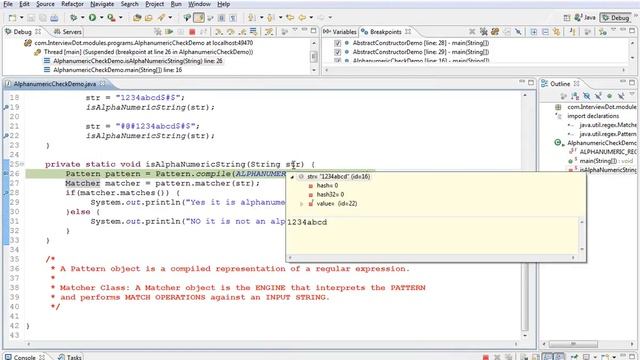Click Step Return in Debug toolbar
640x360 pixels.
coord(242,31)
